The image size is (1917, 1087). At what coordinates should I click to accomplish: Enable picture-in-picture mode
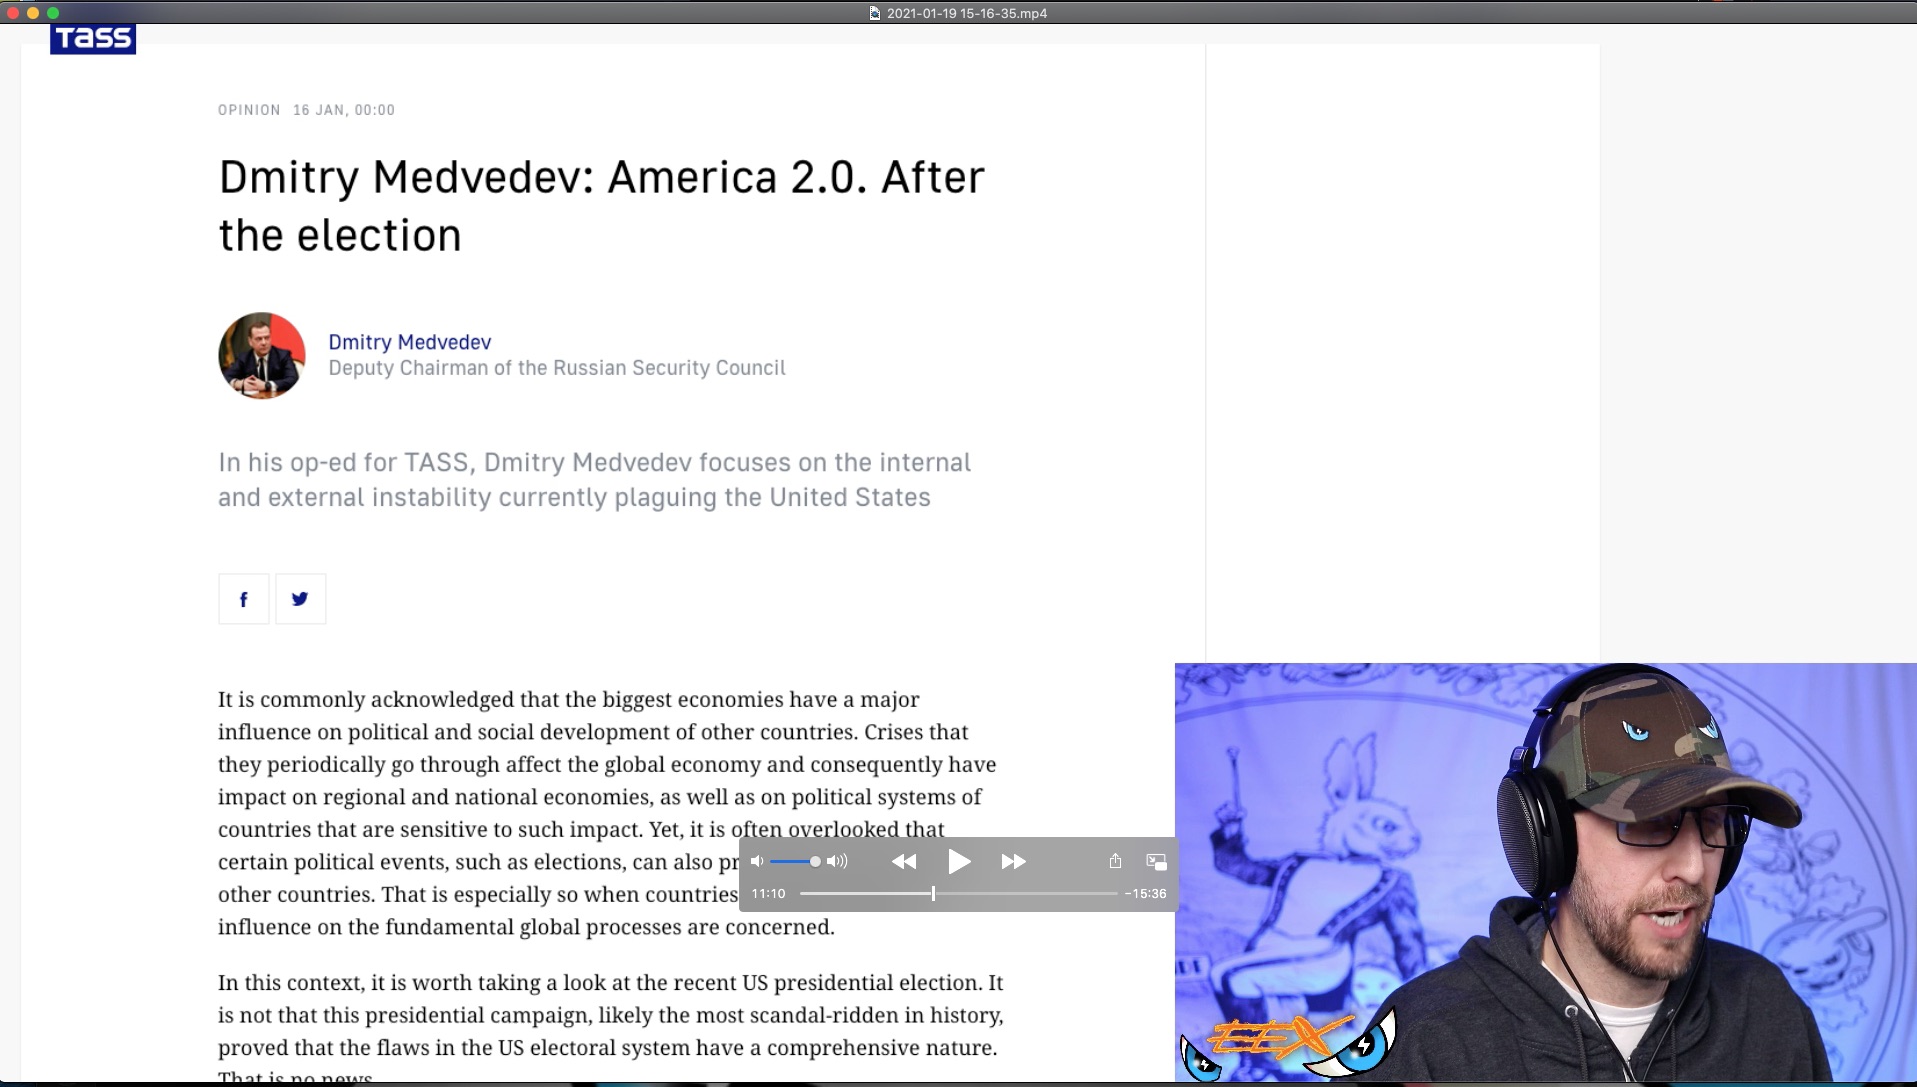pyautogui.click(x=1156, y=861)
